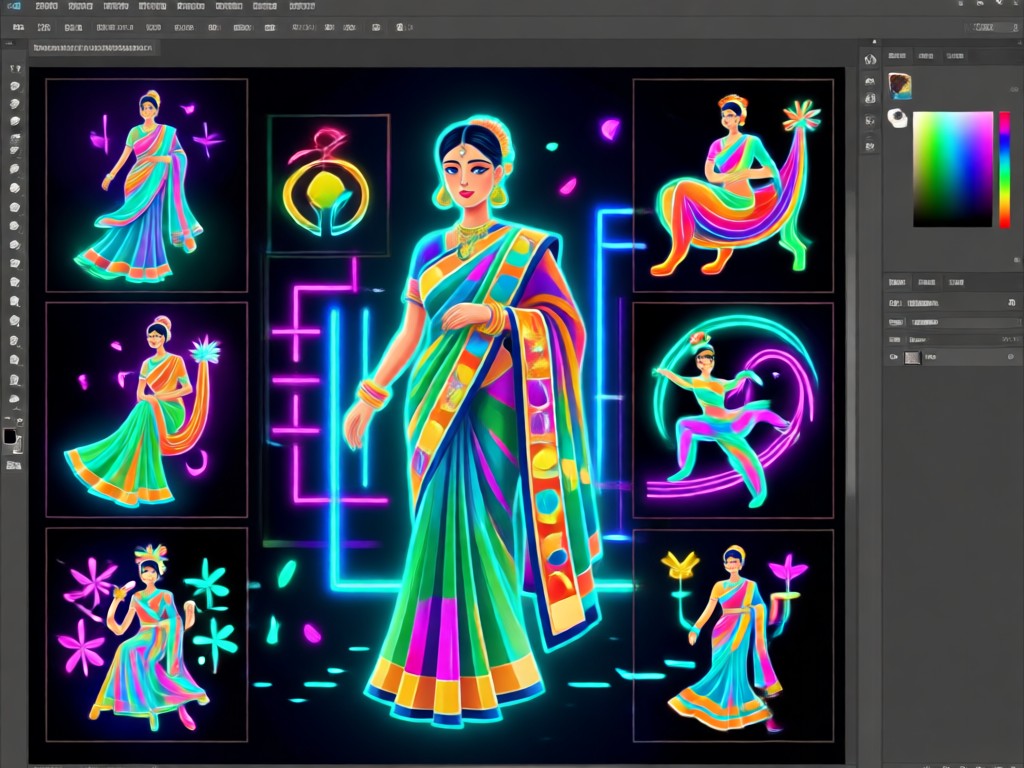Switch to the second tab of the layers panel
The height and width of the screenshot is (768, 1024).
927,282
